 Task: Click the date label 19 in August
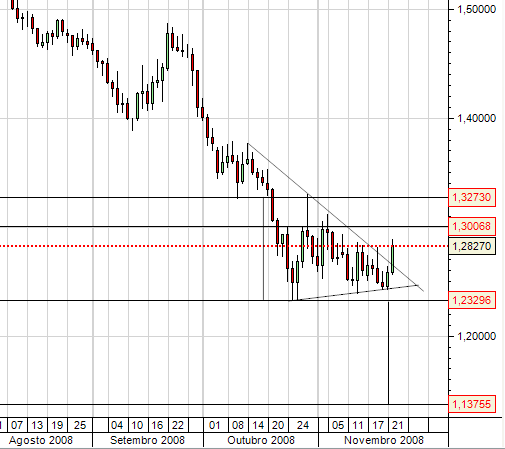point(57,425)
